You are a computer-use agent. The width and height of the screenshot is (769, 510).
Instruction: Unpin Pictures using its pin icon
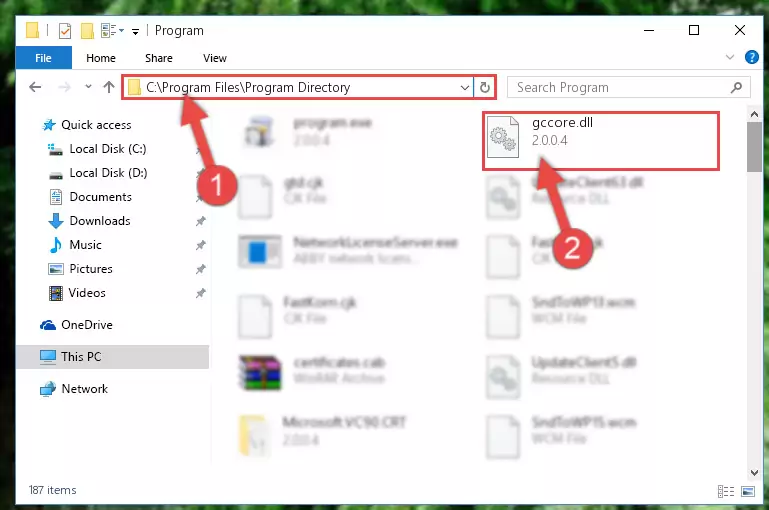point(201,269)
